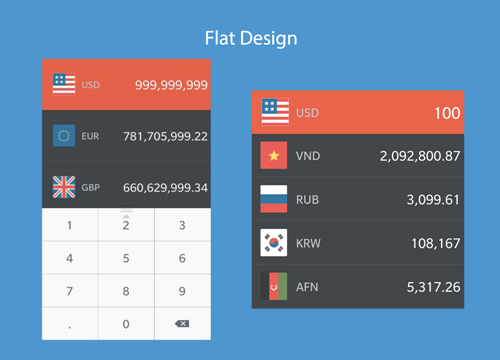Screen dimensions: 500x360
Task: Tap keypad digit 5
Action: tap(126, 258)
